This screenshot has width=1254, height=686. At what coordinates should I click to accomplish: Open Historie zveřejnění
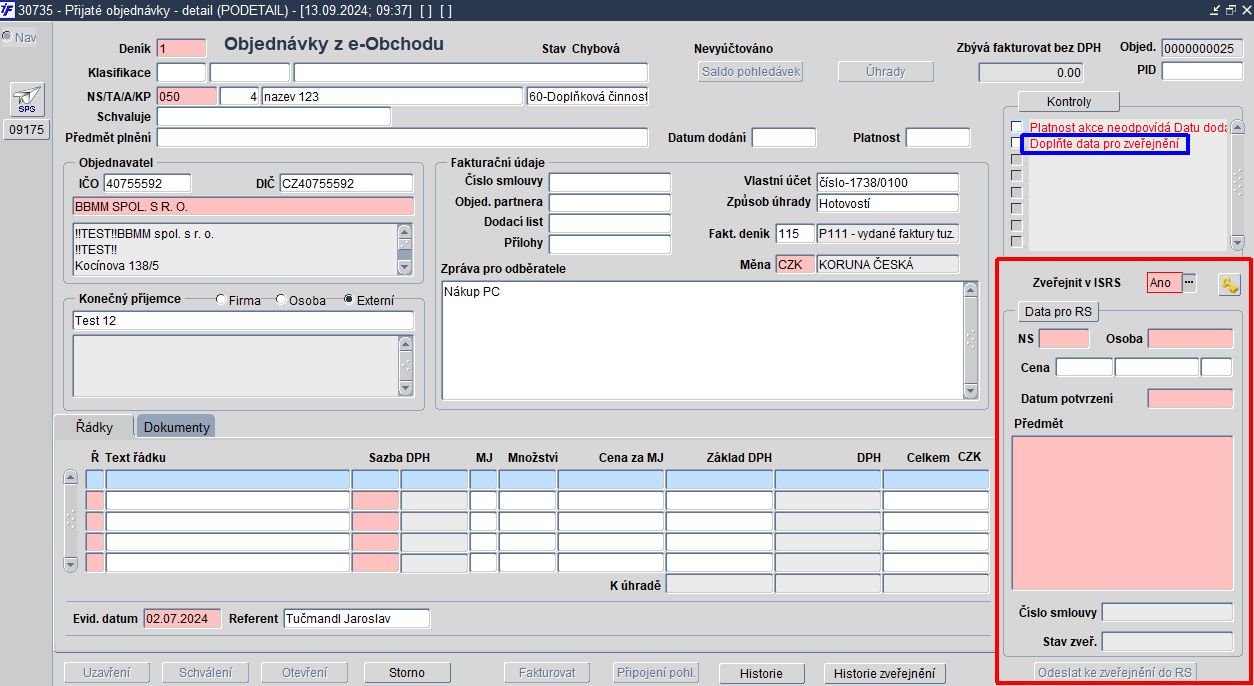[x=884, y=673]
